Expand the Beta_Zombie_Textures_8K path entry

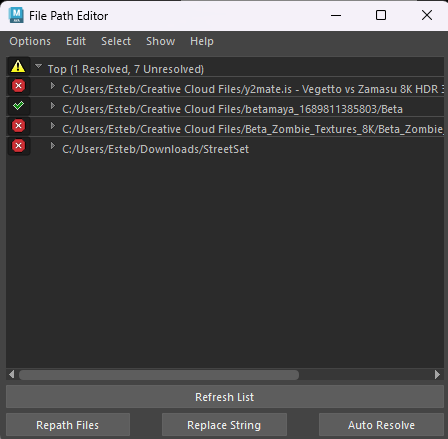(53, 125)
